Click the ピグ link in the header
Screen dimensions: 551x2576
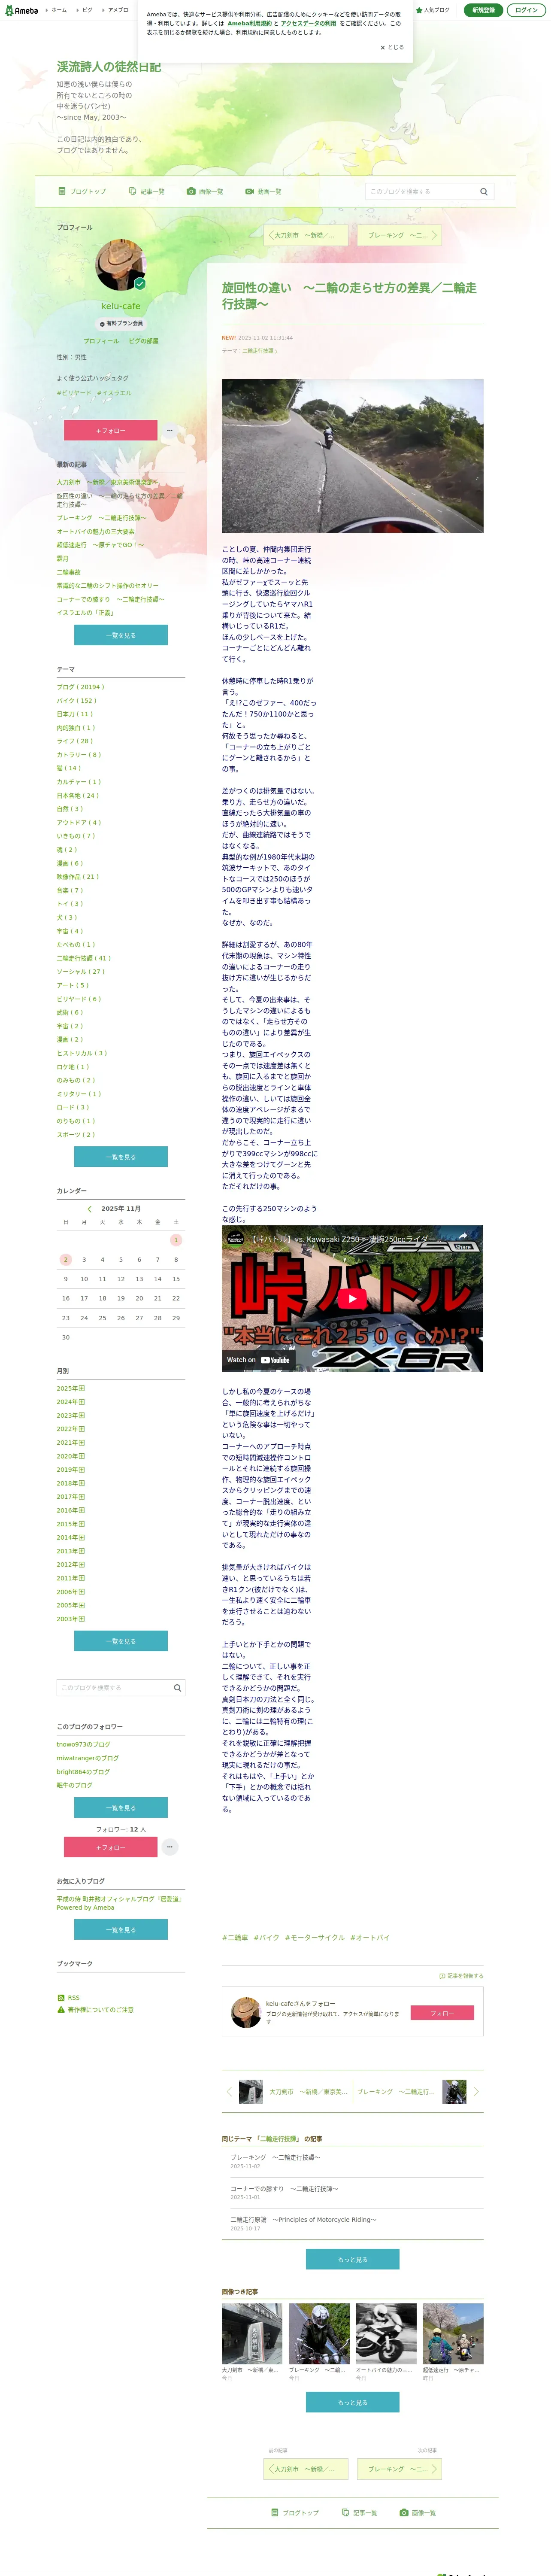(x=87, y=10)
